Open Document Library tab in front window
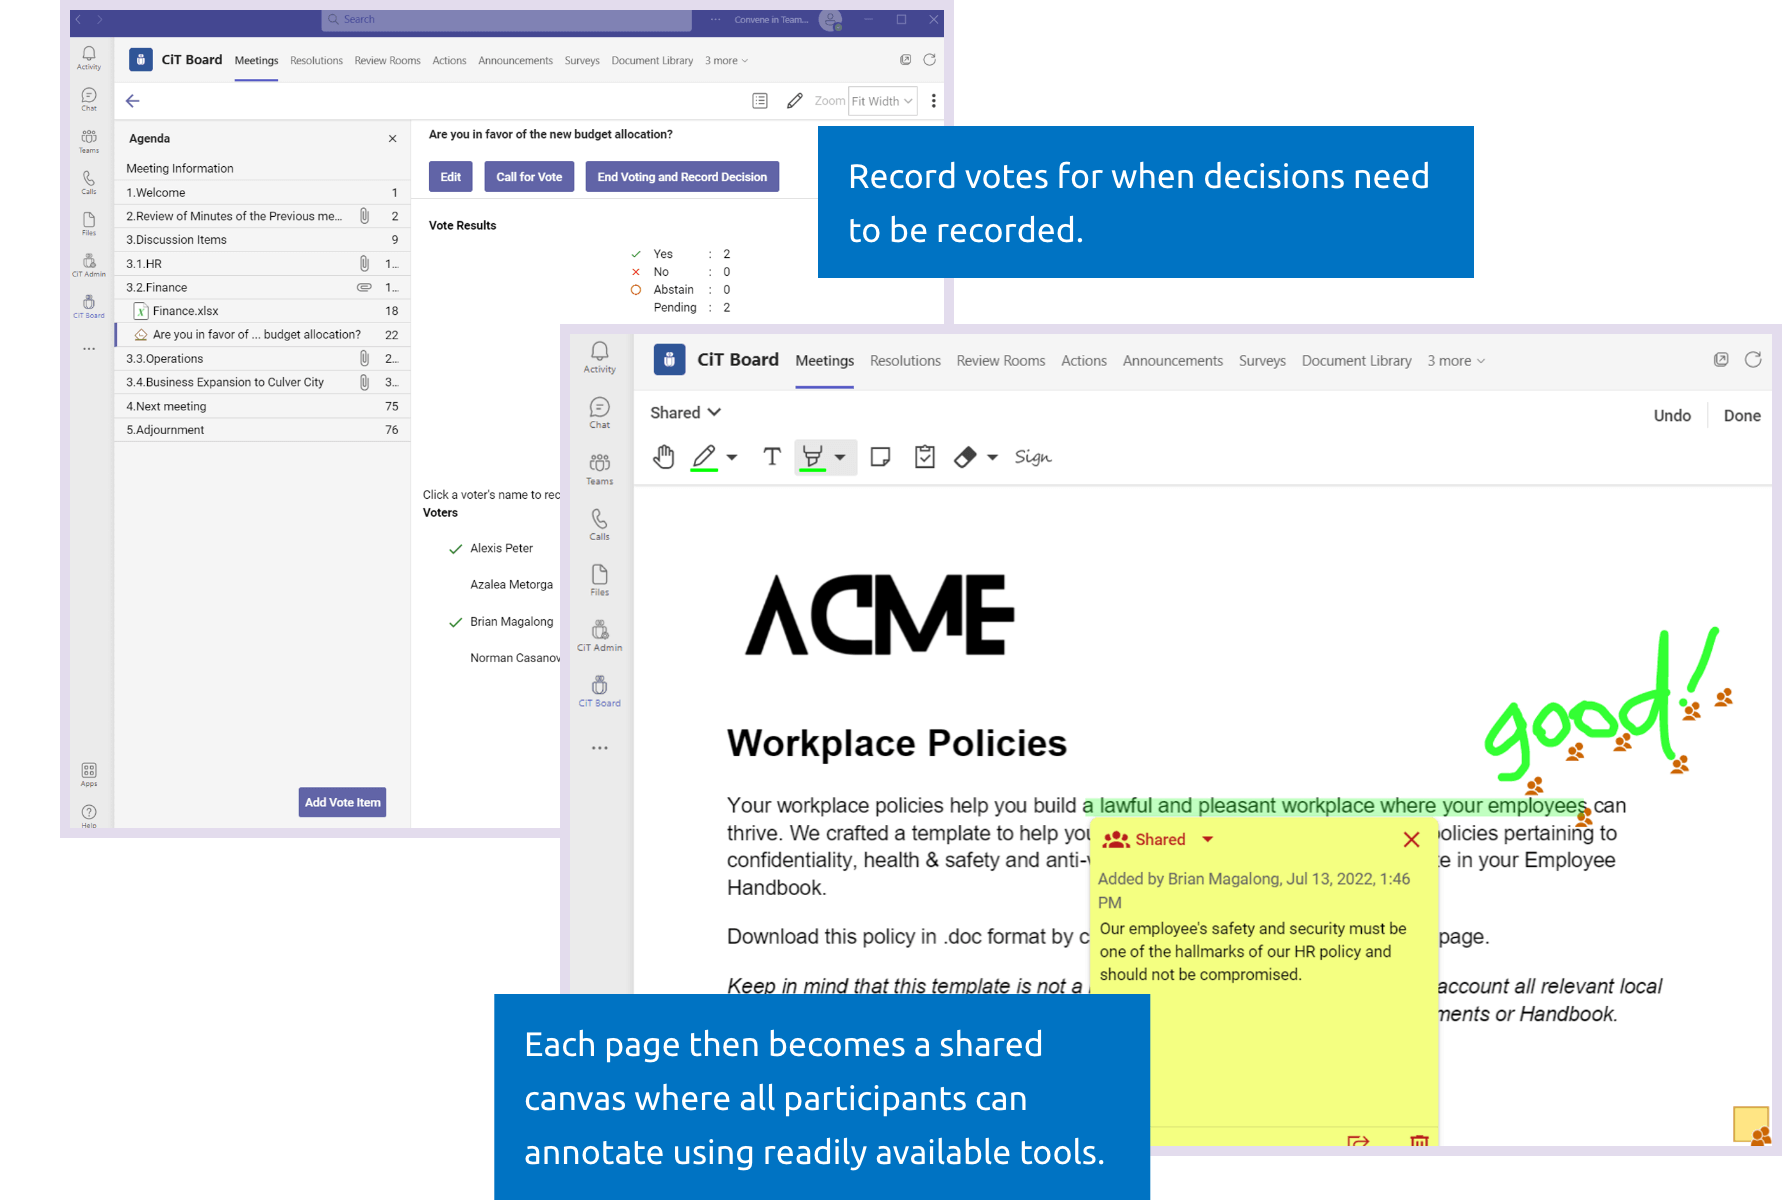 [1357, 361]
